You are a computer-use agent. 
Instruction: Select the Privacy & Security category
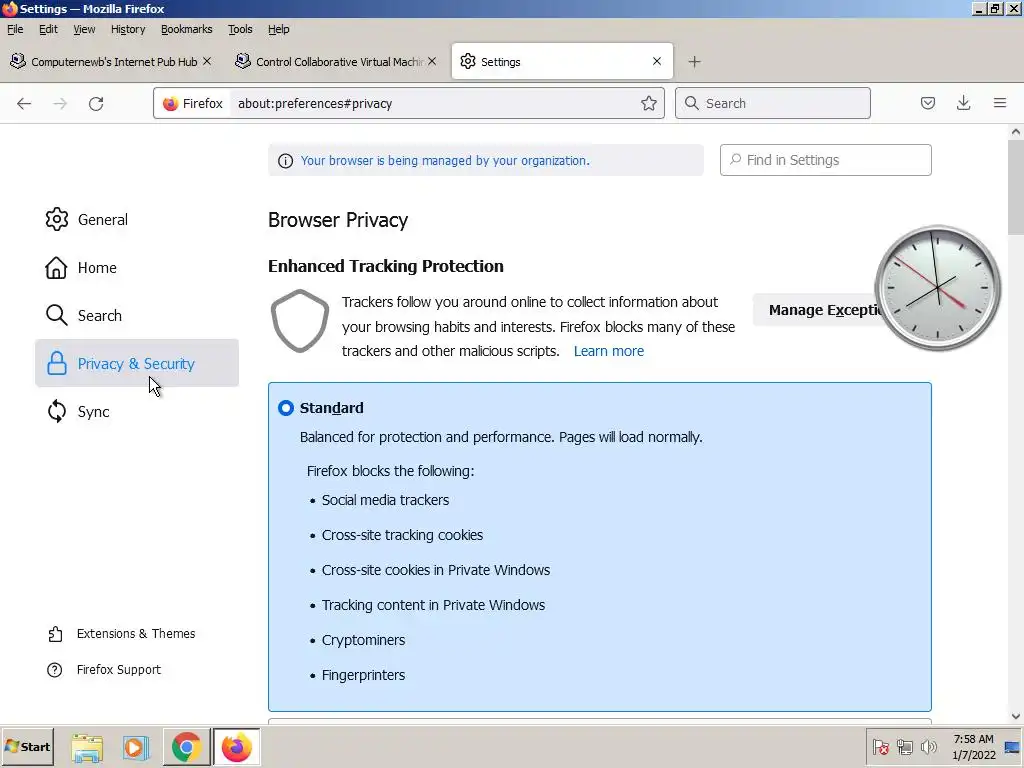(x=137, y=363)
